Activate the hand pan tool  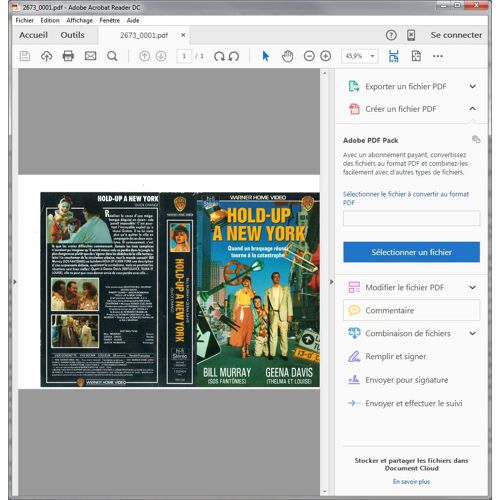pyautogui.click(x=287, y=56)
